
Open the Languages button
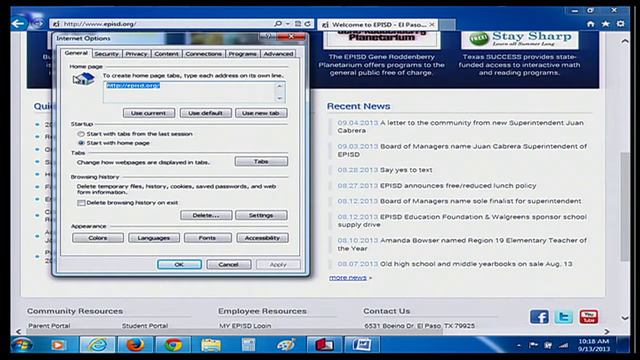(x=154, y=238)
